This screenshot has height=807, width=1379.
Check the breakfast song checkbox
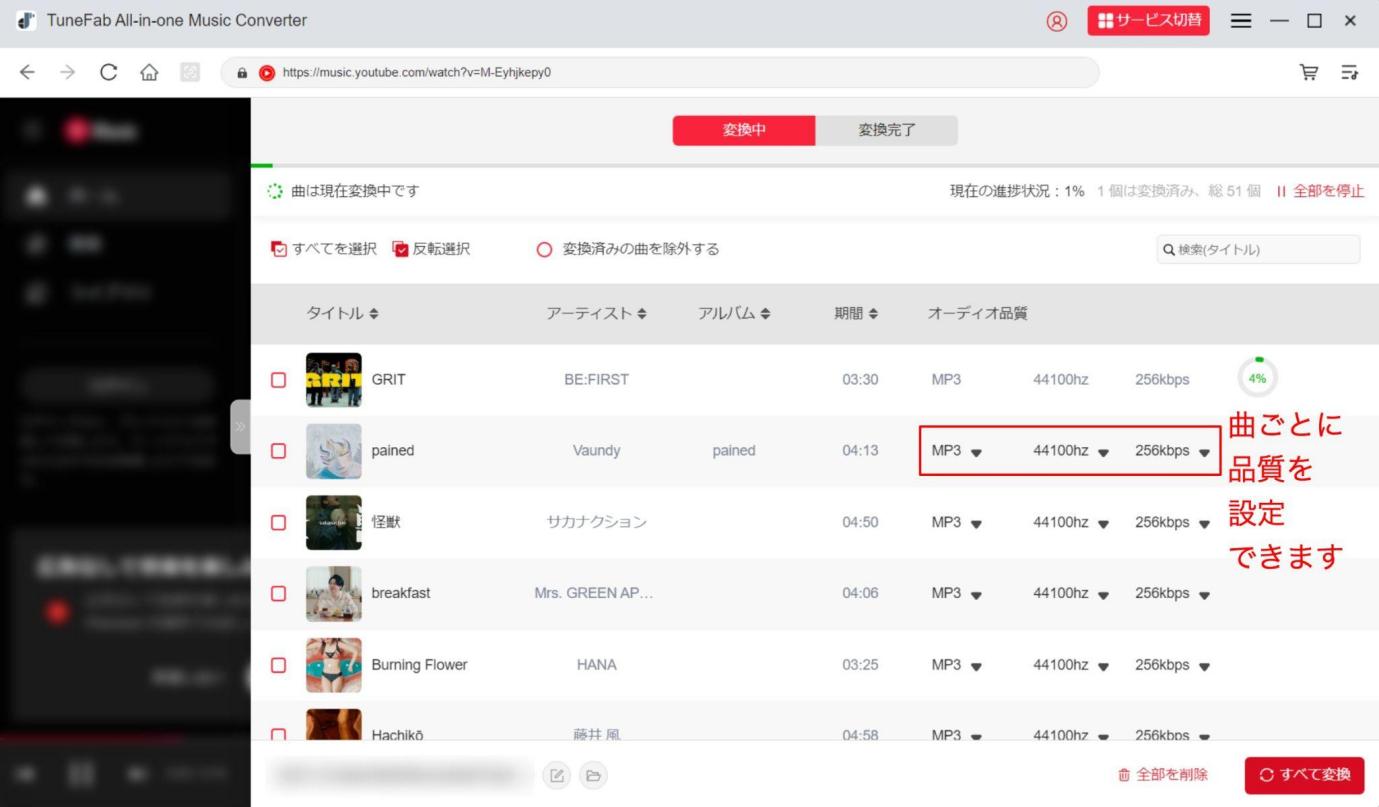tap(279, 593)
